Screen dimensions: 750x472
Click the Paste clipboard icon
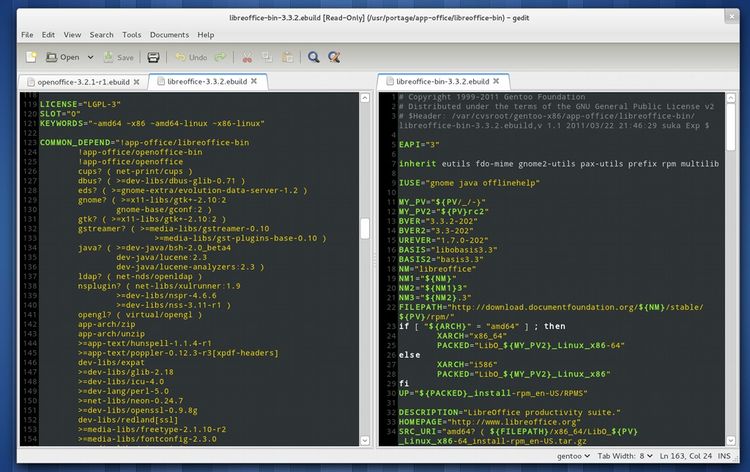[x=286, y=58]
